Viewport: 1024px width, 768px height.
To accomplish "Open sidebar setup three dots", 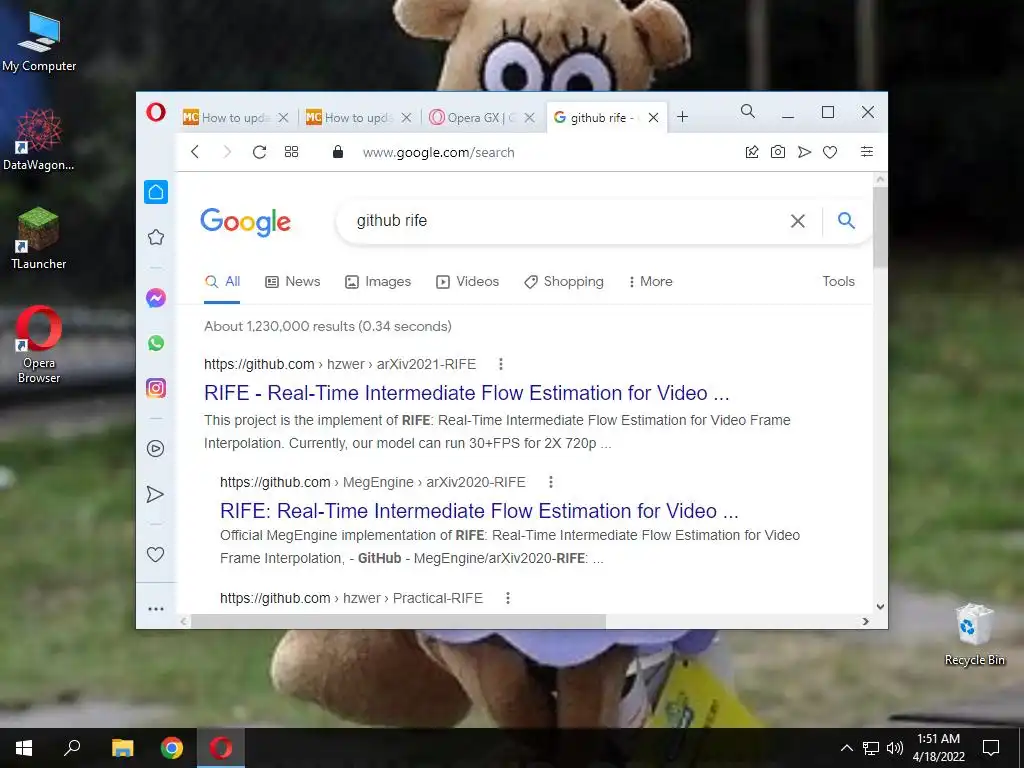I will 155,609.
